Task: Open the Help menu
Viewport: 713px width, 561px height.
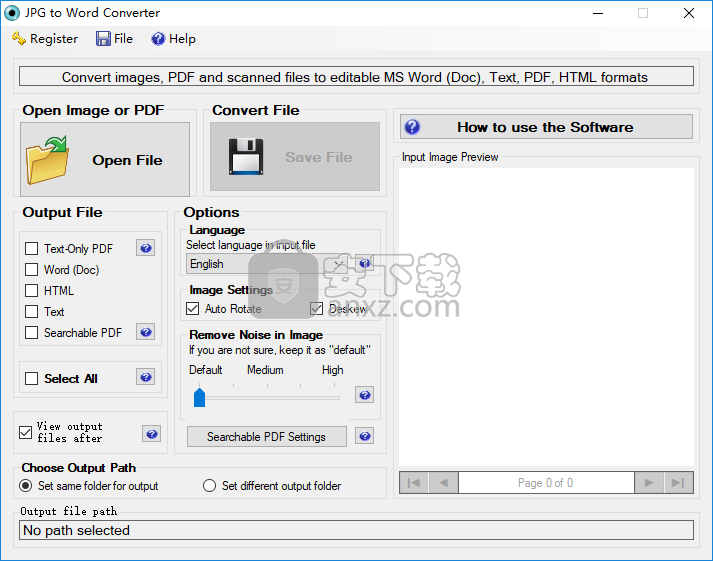Action: (x=173, y=39)
